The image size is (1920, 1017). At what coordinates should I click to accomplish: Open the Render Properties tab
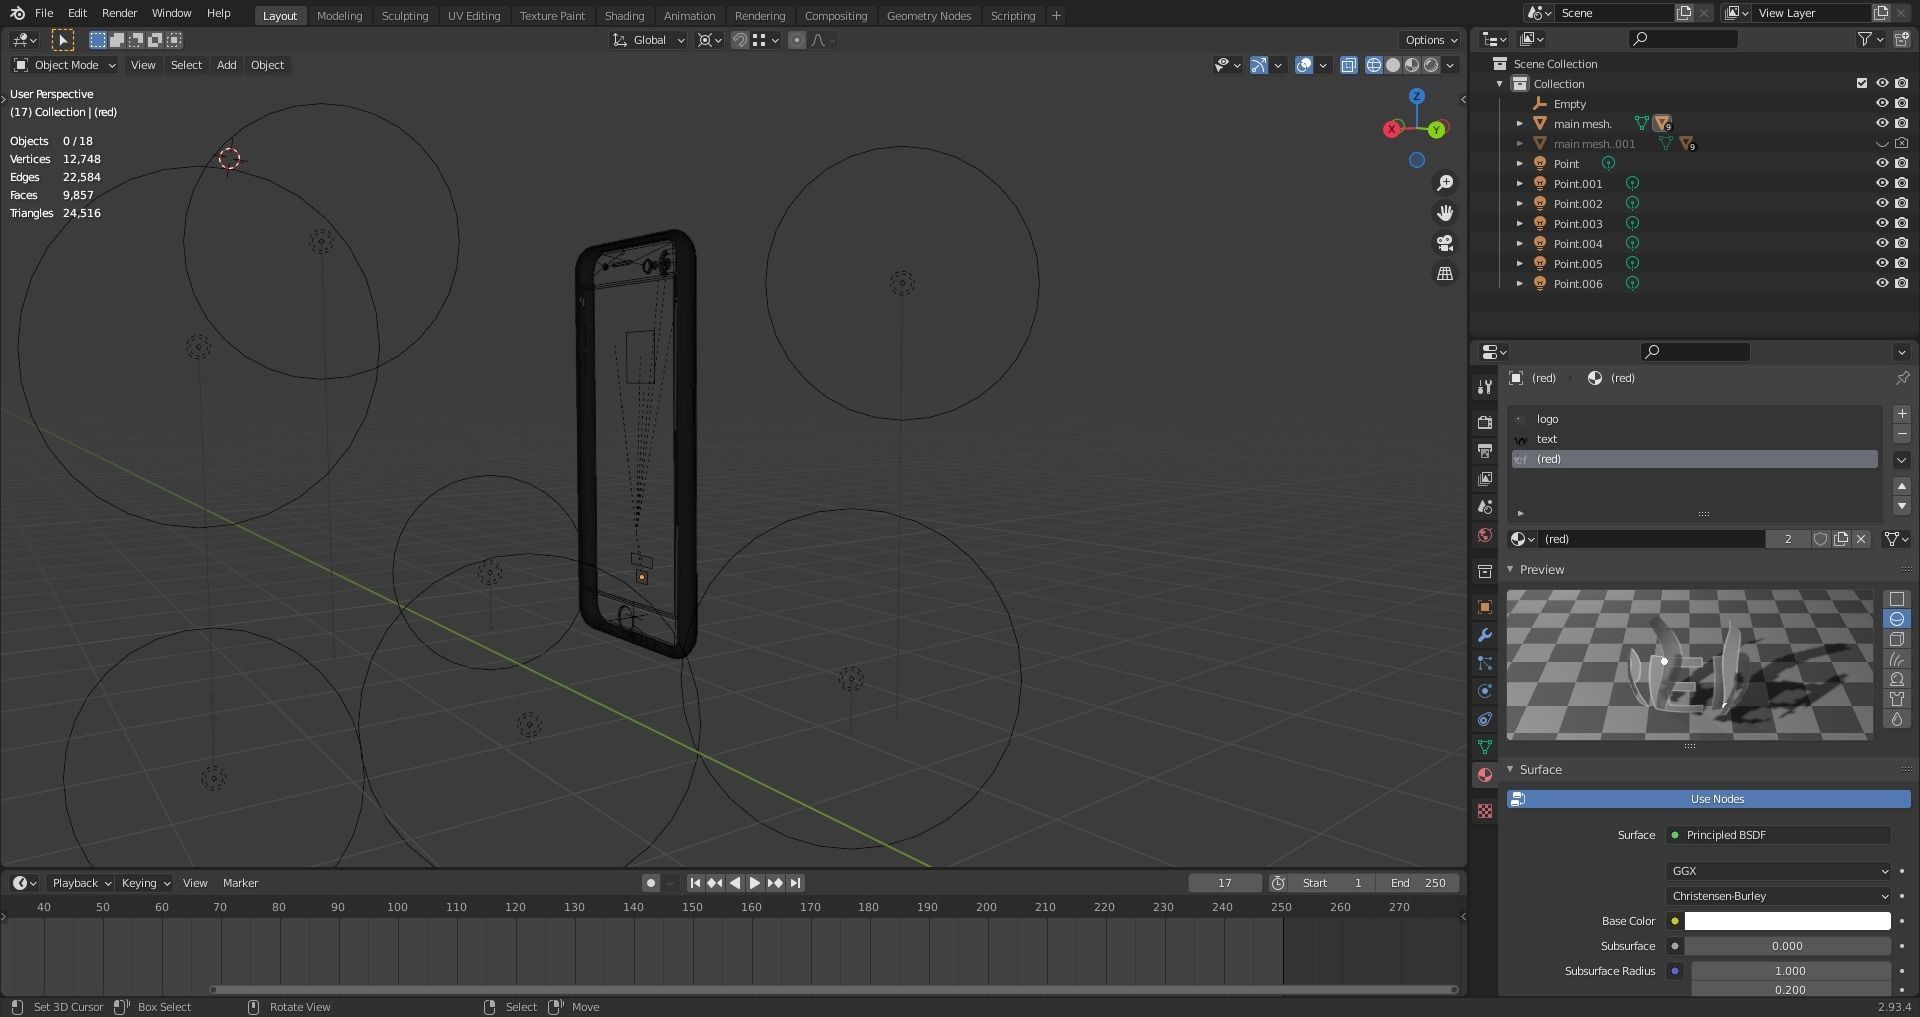[x=1485, y=422]
